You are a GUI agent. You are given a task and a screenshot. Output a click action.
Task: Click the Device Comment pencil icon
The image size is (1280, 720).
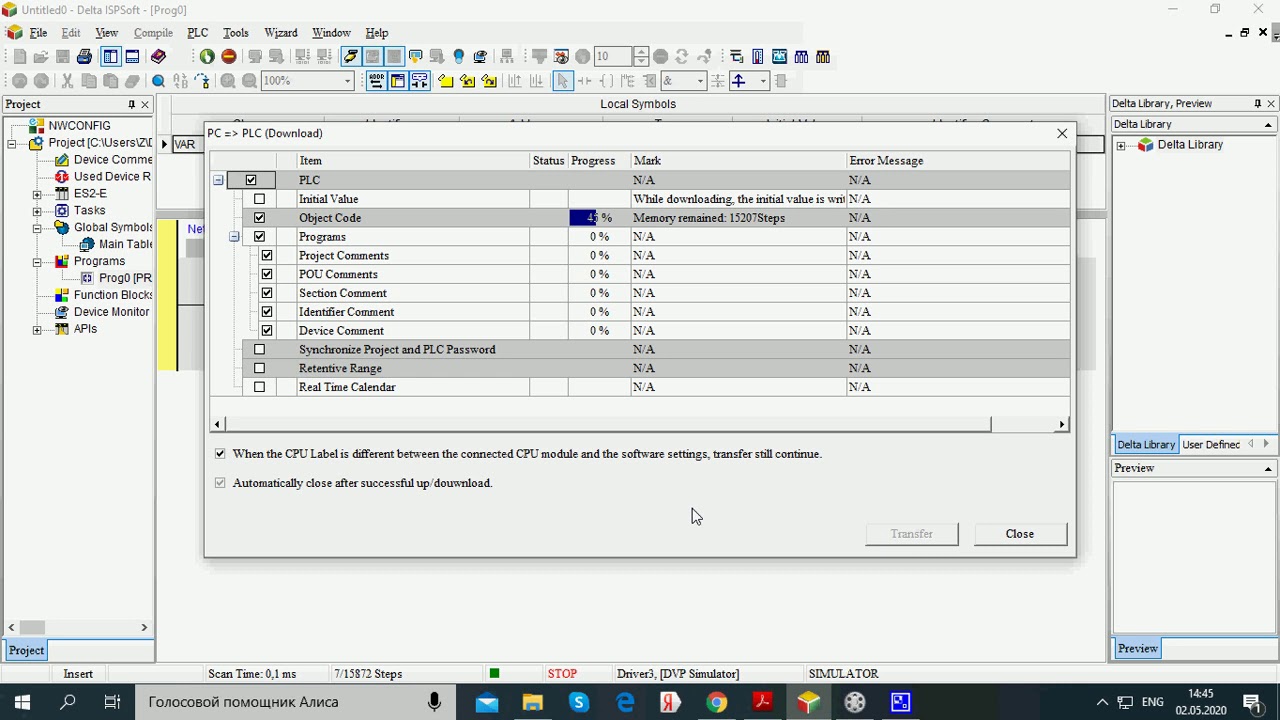coord(62,160)
